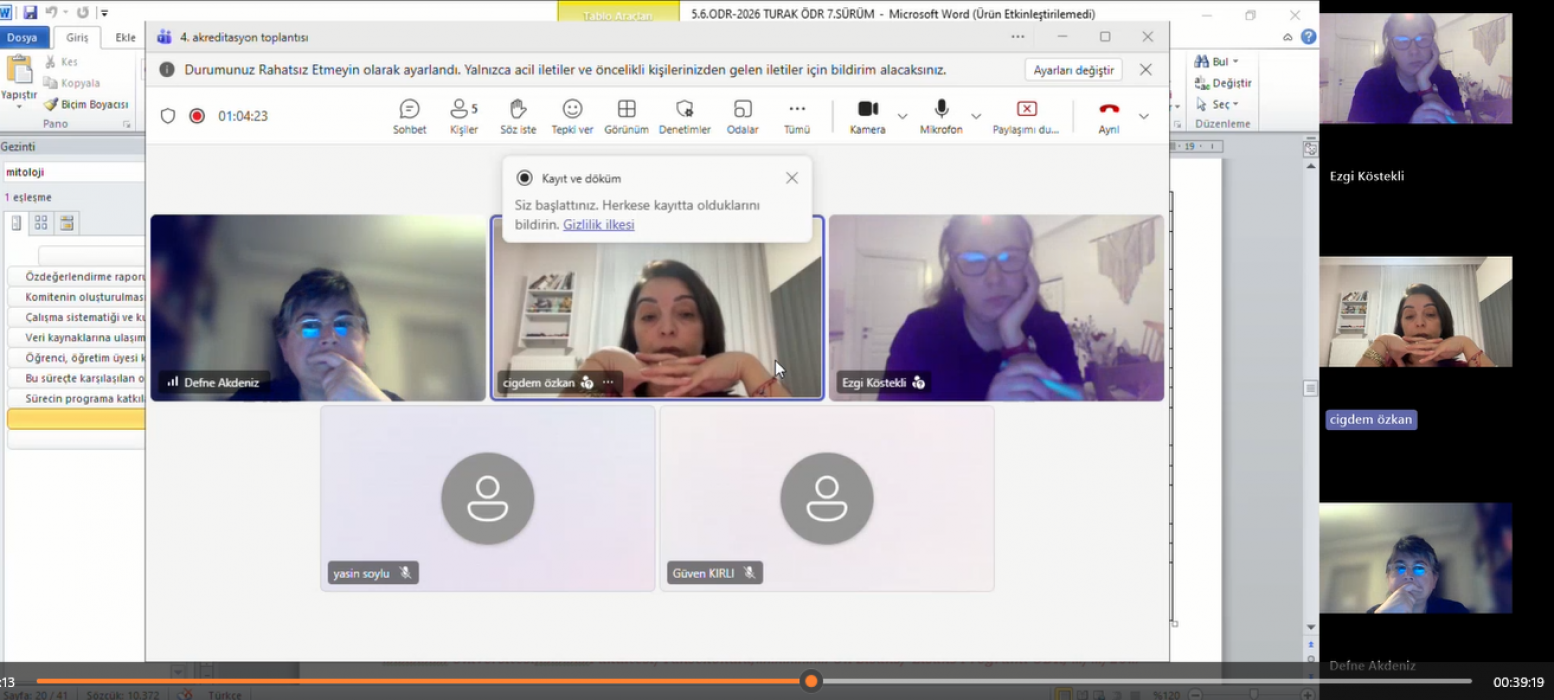Expand the Ayrıl leave options arrow
The height and width of the screenshot is (700, 1554).
(1144, 116)
